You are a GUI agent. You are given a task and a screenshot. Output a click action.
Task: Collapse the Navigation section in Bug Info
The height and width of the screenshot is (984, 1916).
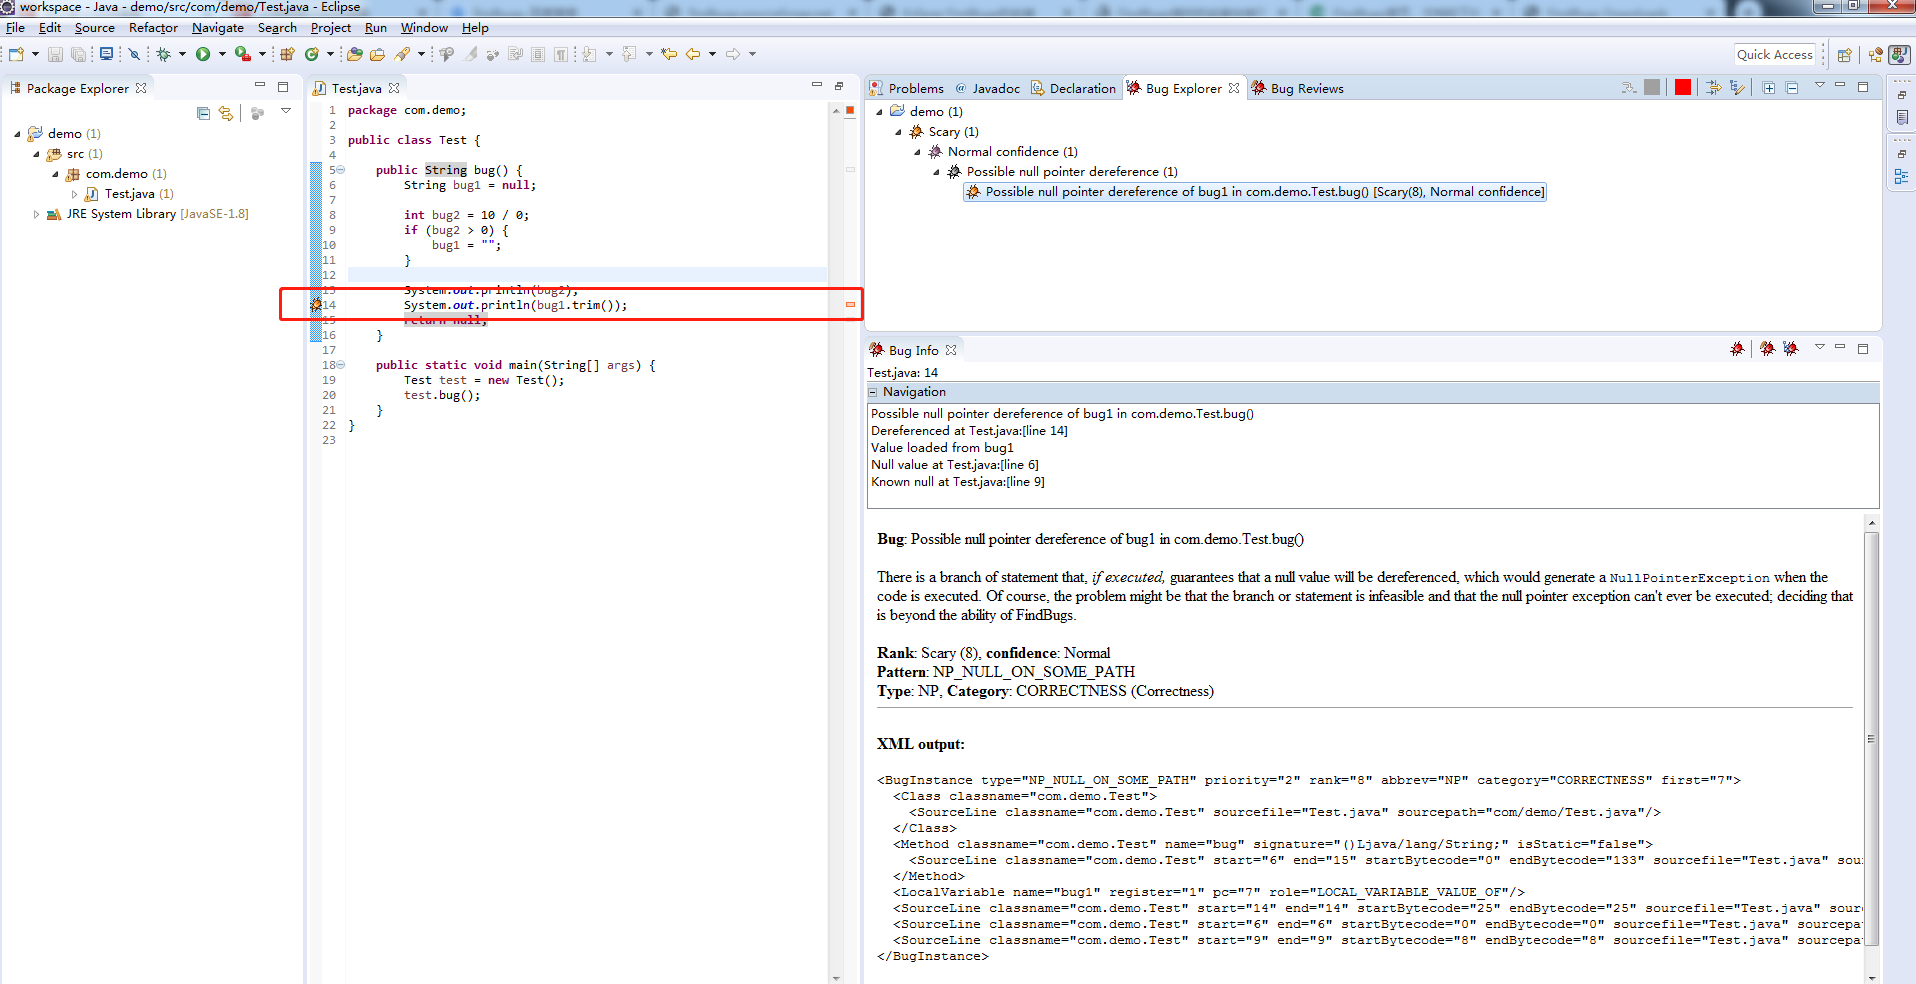click(x=874, y=392)
